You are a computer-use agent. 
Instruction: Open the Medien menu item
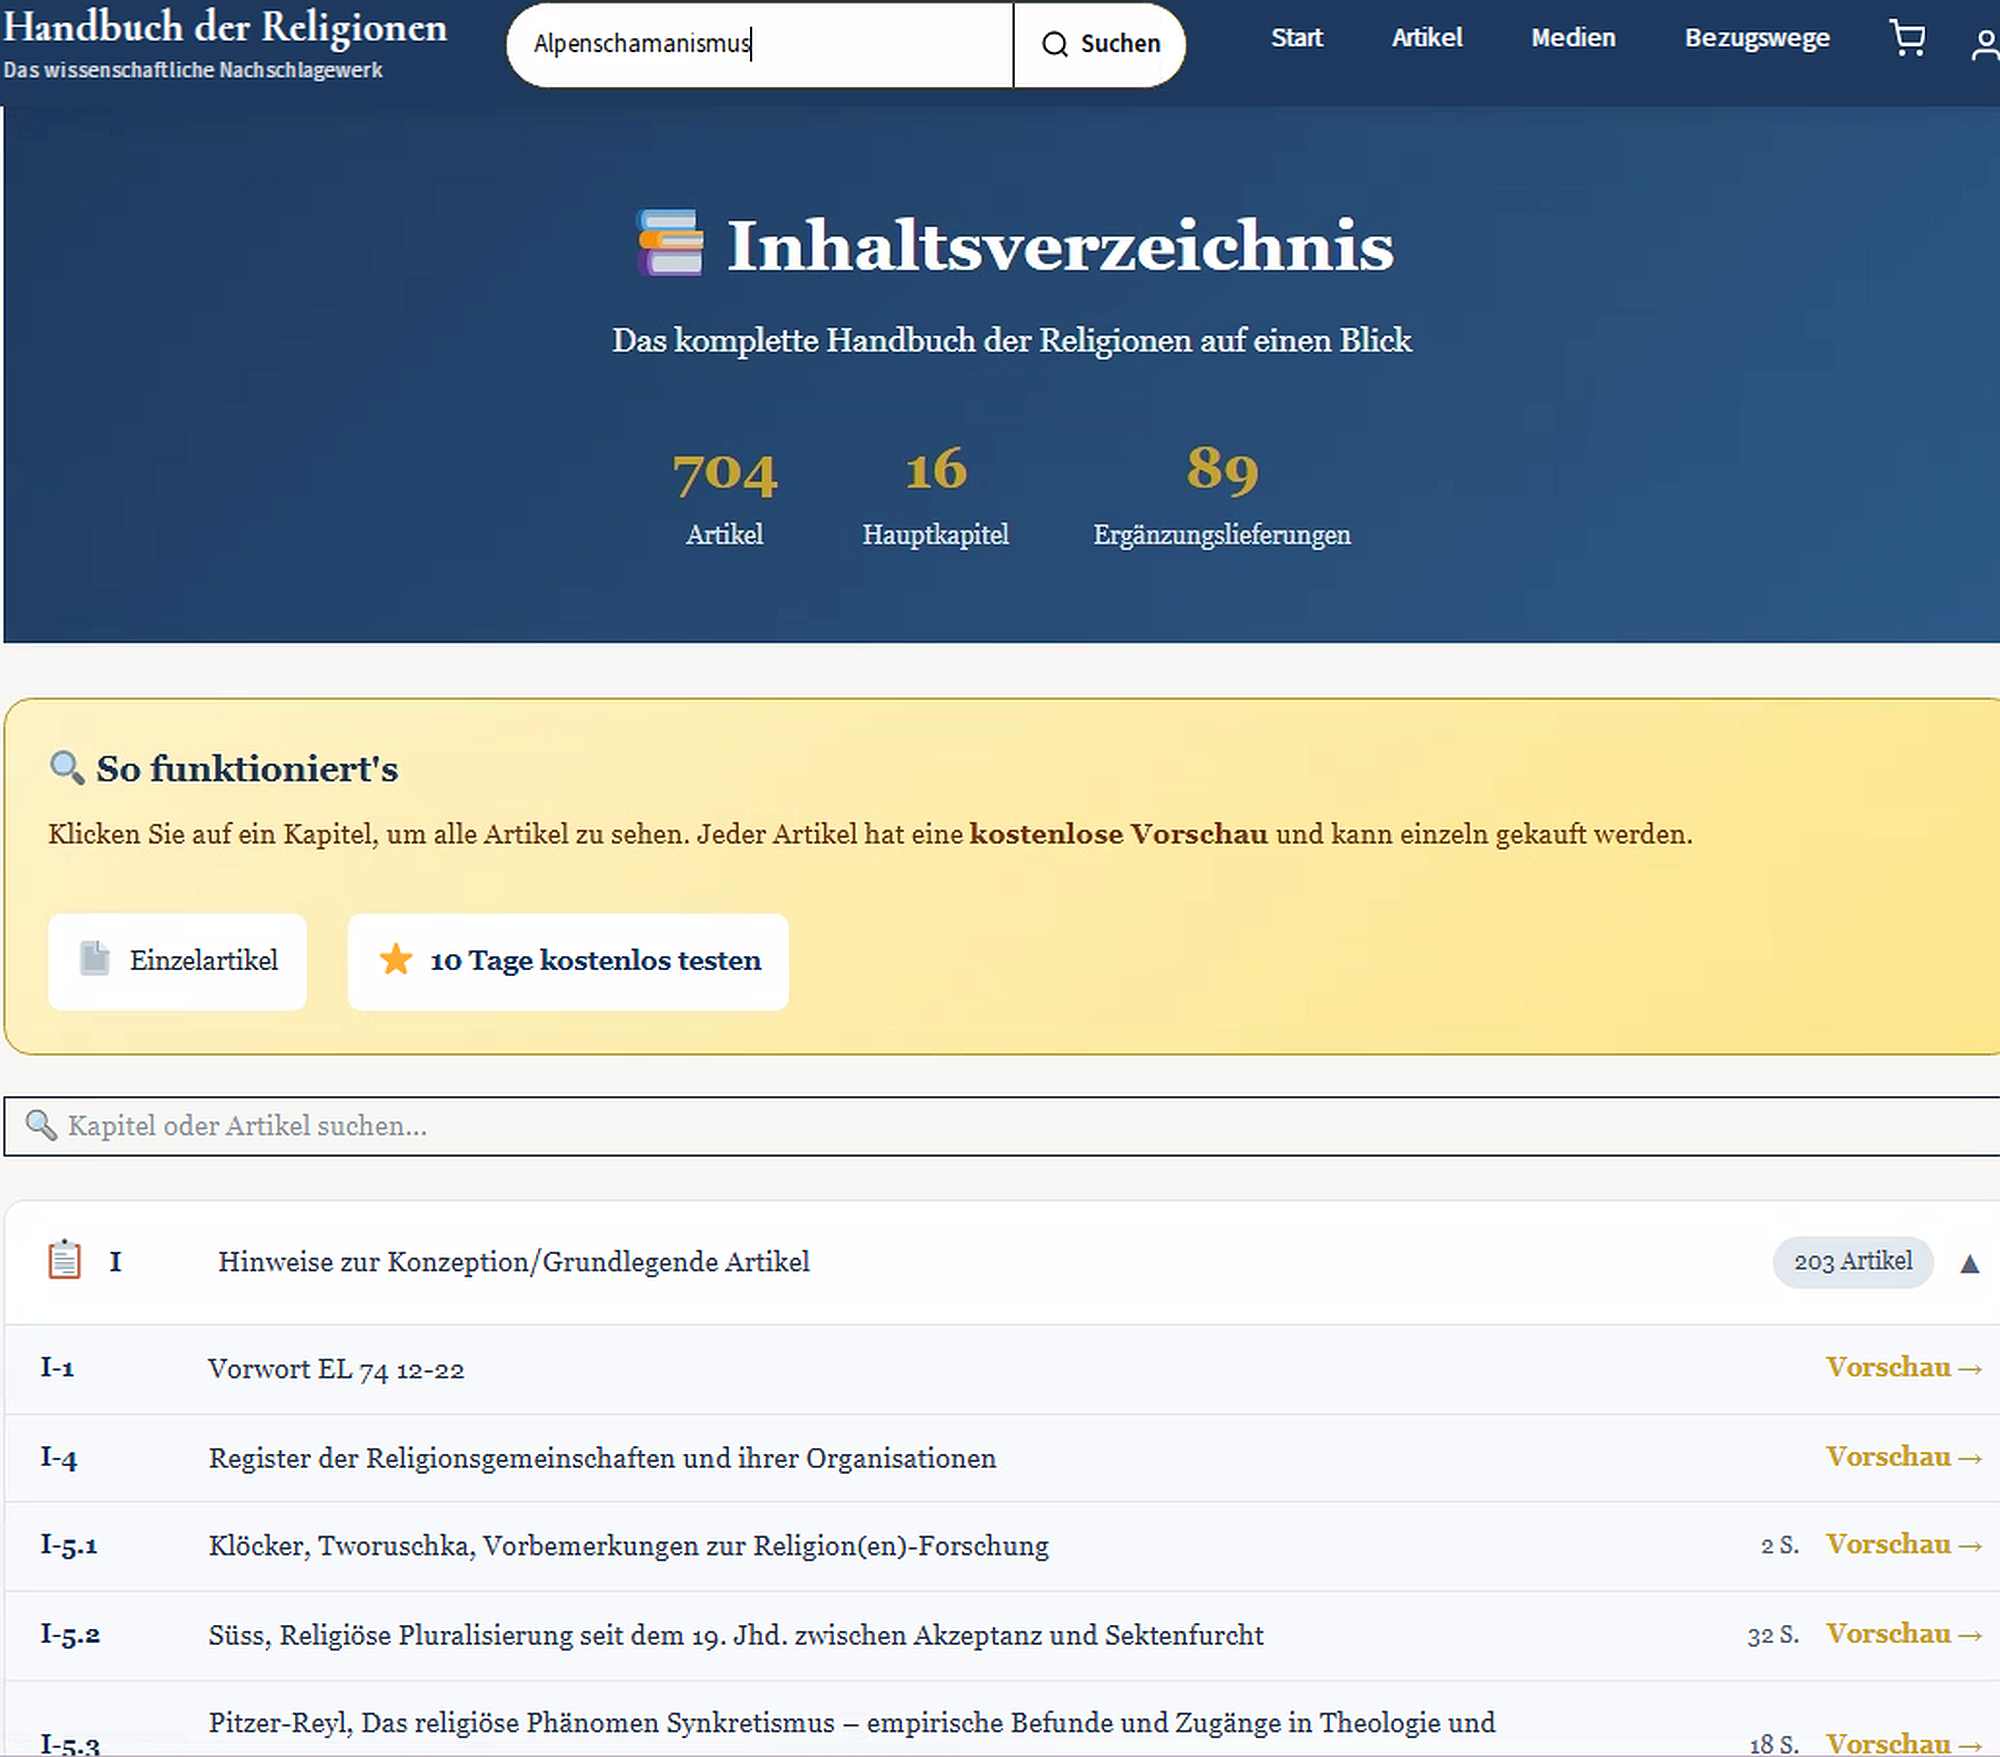point(1573,38)
